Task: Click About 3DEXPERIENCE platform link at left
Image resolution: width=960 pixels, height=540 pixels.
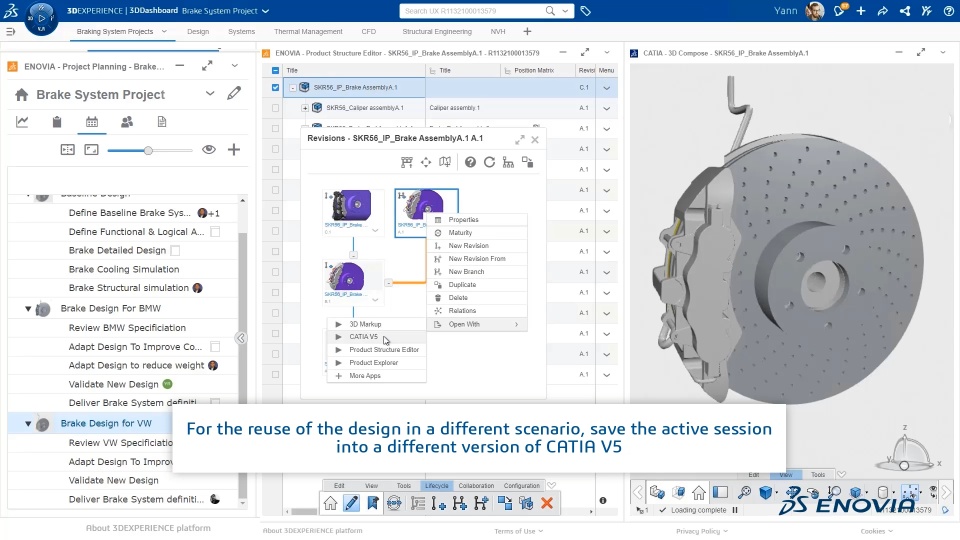Action: click(x=148, y=528)
